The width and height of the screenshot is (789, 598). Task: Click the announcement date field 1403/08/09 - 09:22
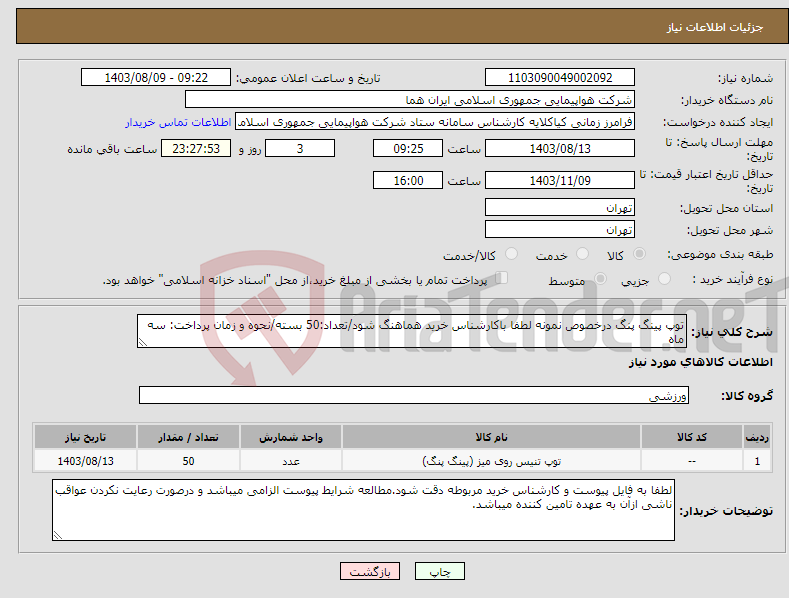tap(155, 78)
